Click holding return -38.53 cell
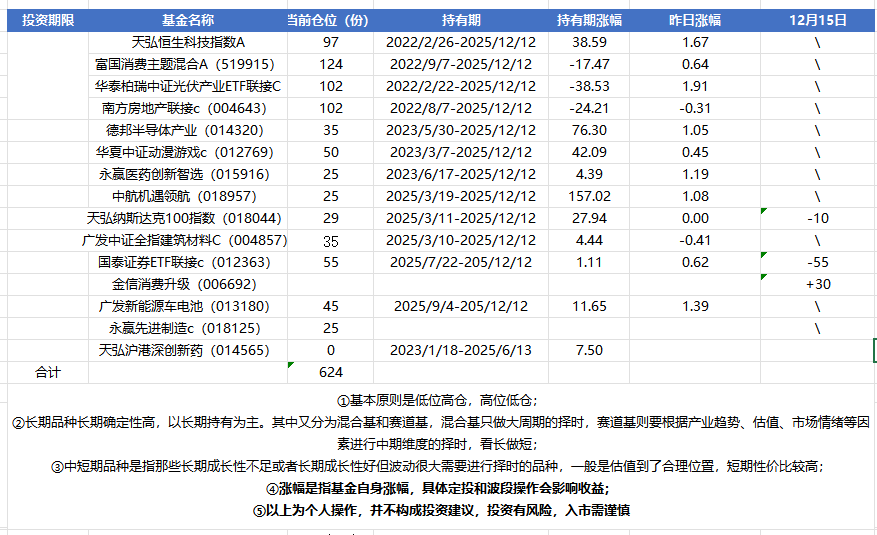 pos(589,86)
